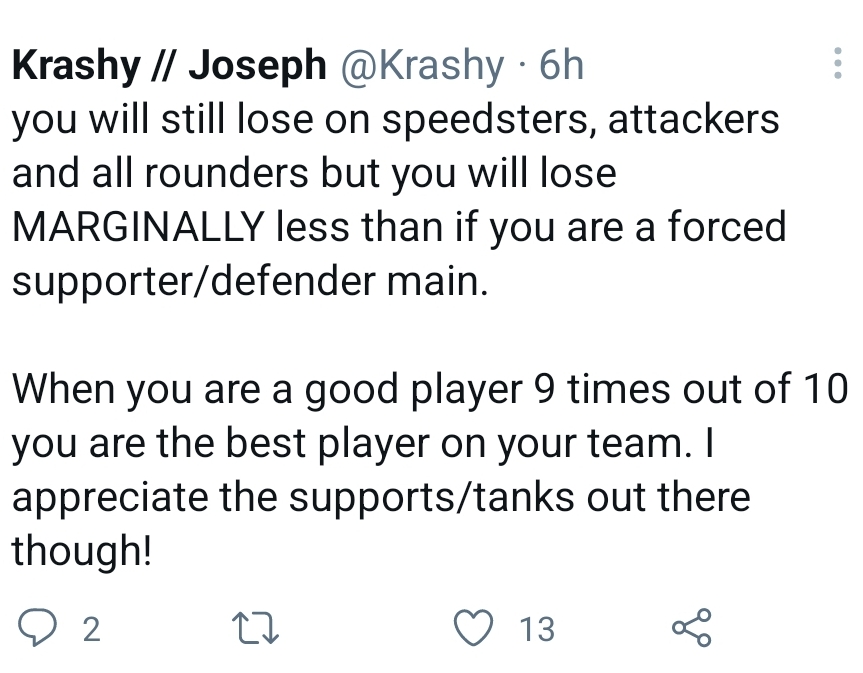Image resolution: width=863 pixels, height=673 pixels.
Task: Click the word though! at tweet end
Action: tap(81, 551)
